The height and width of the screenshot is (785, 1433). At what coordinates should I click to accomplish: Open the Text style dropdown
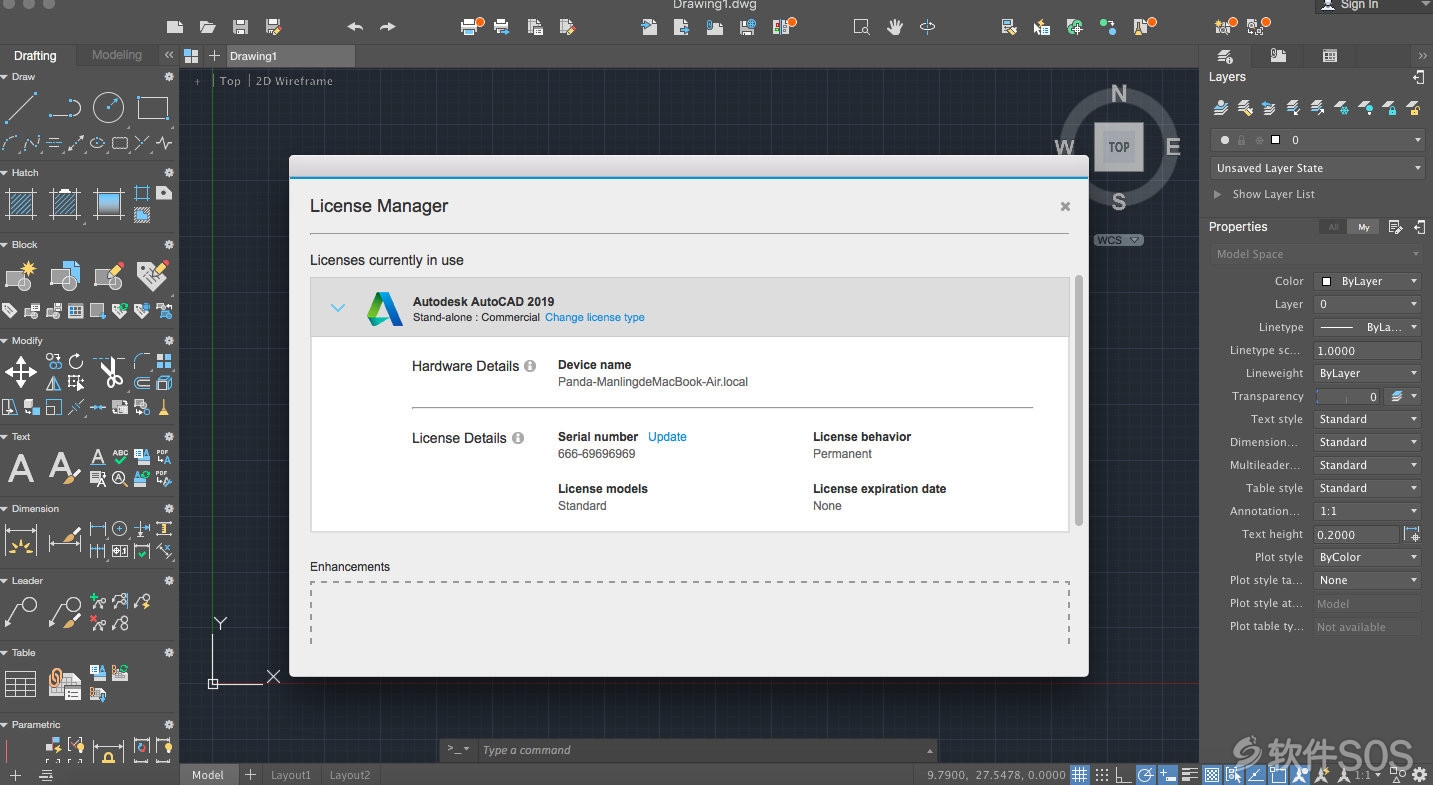click(1367, 419)
